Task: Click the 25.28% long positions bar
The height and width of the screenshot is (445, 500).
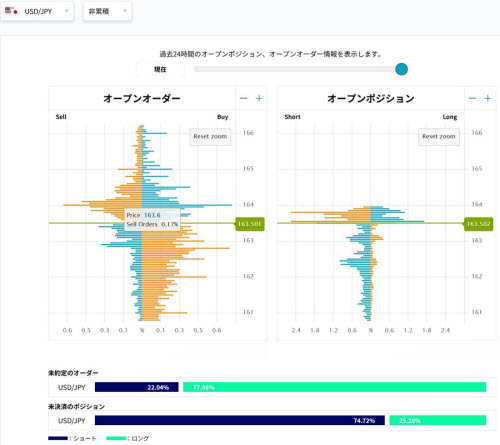Action: pyautogui.click(x=438, y=420)
